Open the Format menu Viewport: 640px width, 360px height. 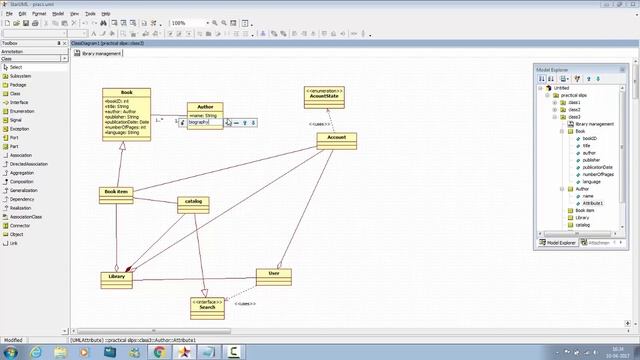coord(39,13)
